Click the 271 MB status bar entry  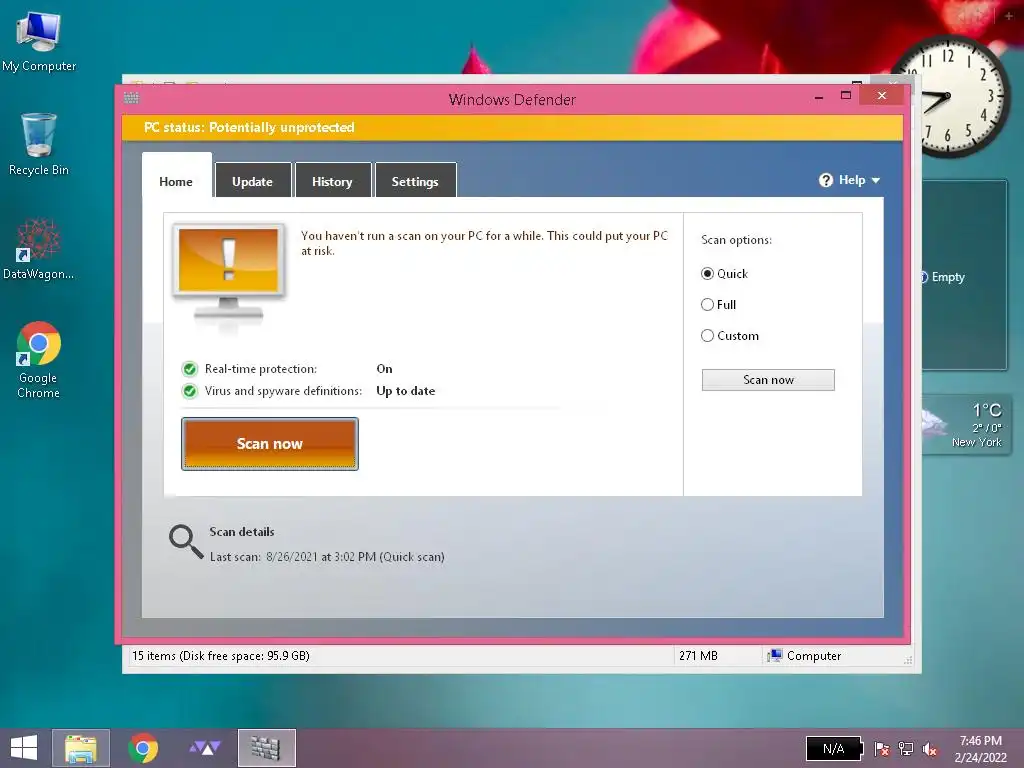coord(698,656)
